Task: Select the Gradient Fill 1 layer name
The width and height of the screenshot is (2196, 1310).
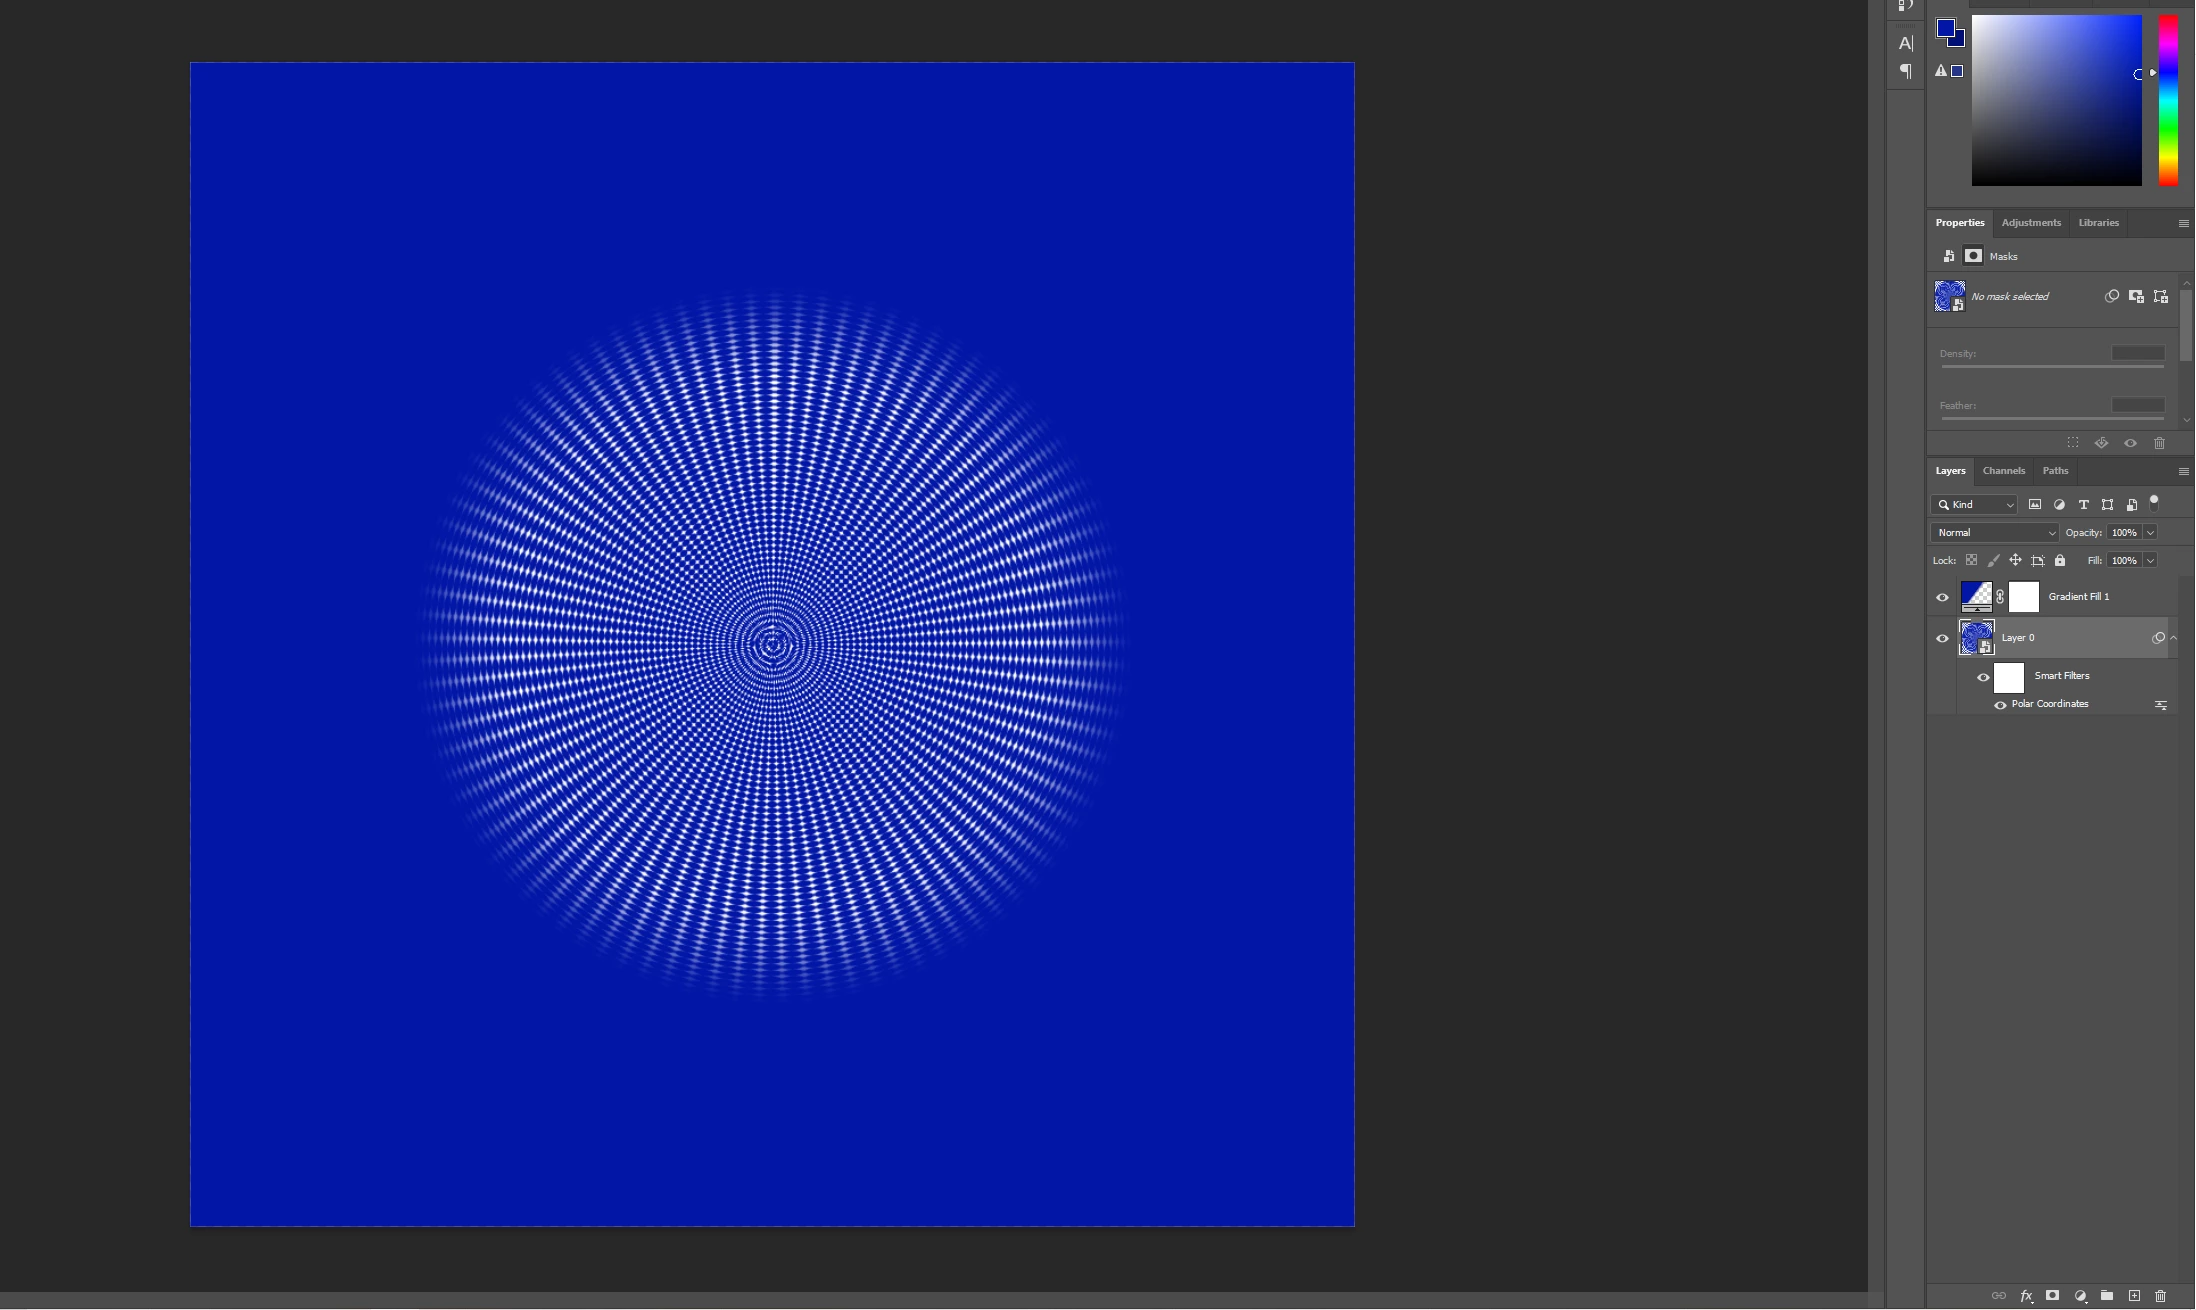Action: [2078, 597]
